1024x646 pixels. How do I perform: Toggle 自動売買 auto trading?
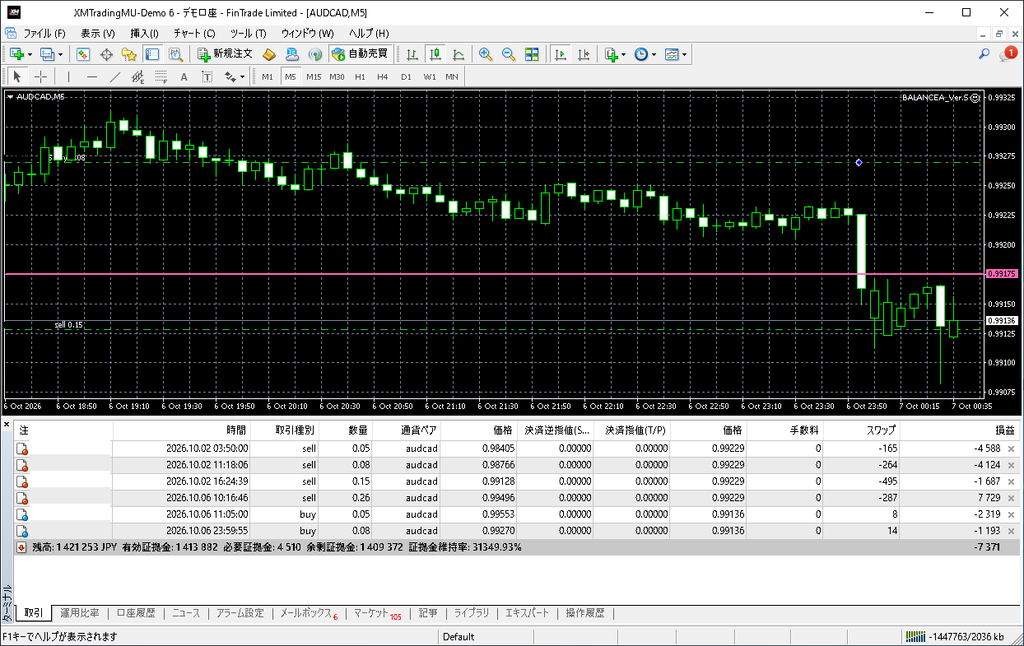point(360,54)
